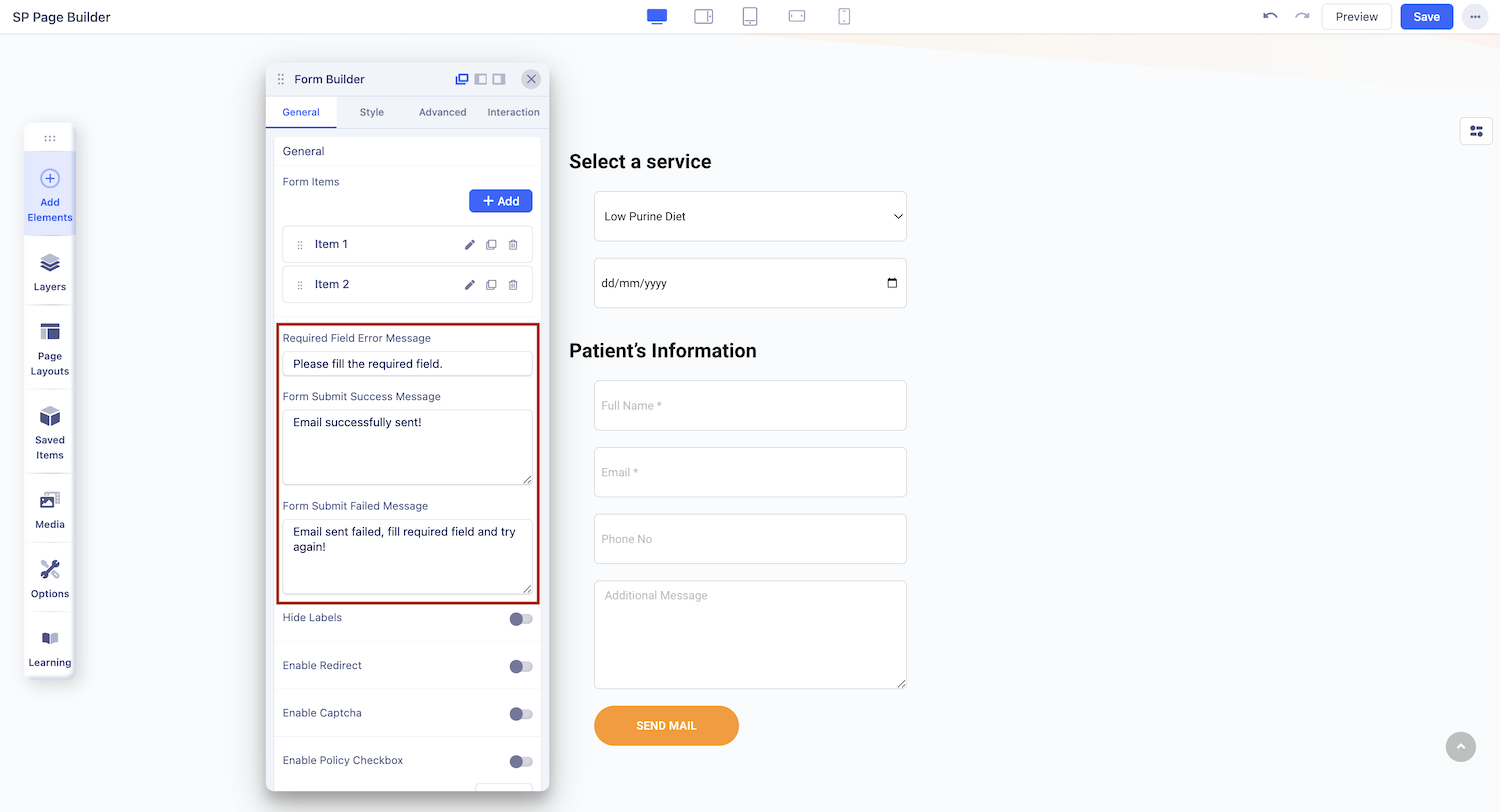This screenshot has width=1500, height=812.
Task: Delete Item 1 with trash icon
Action: tap(513, 245)
